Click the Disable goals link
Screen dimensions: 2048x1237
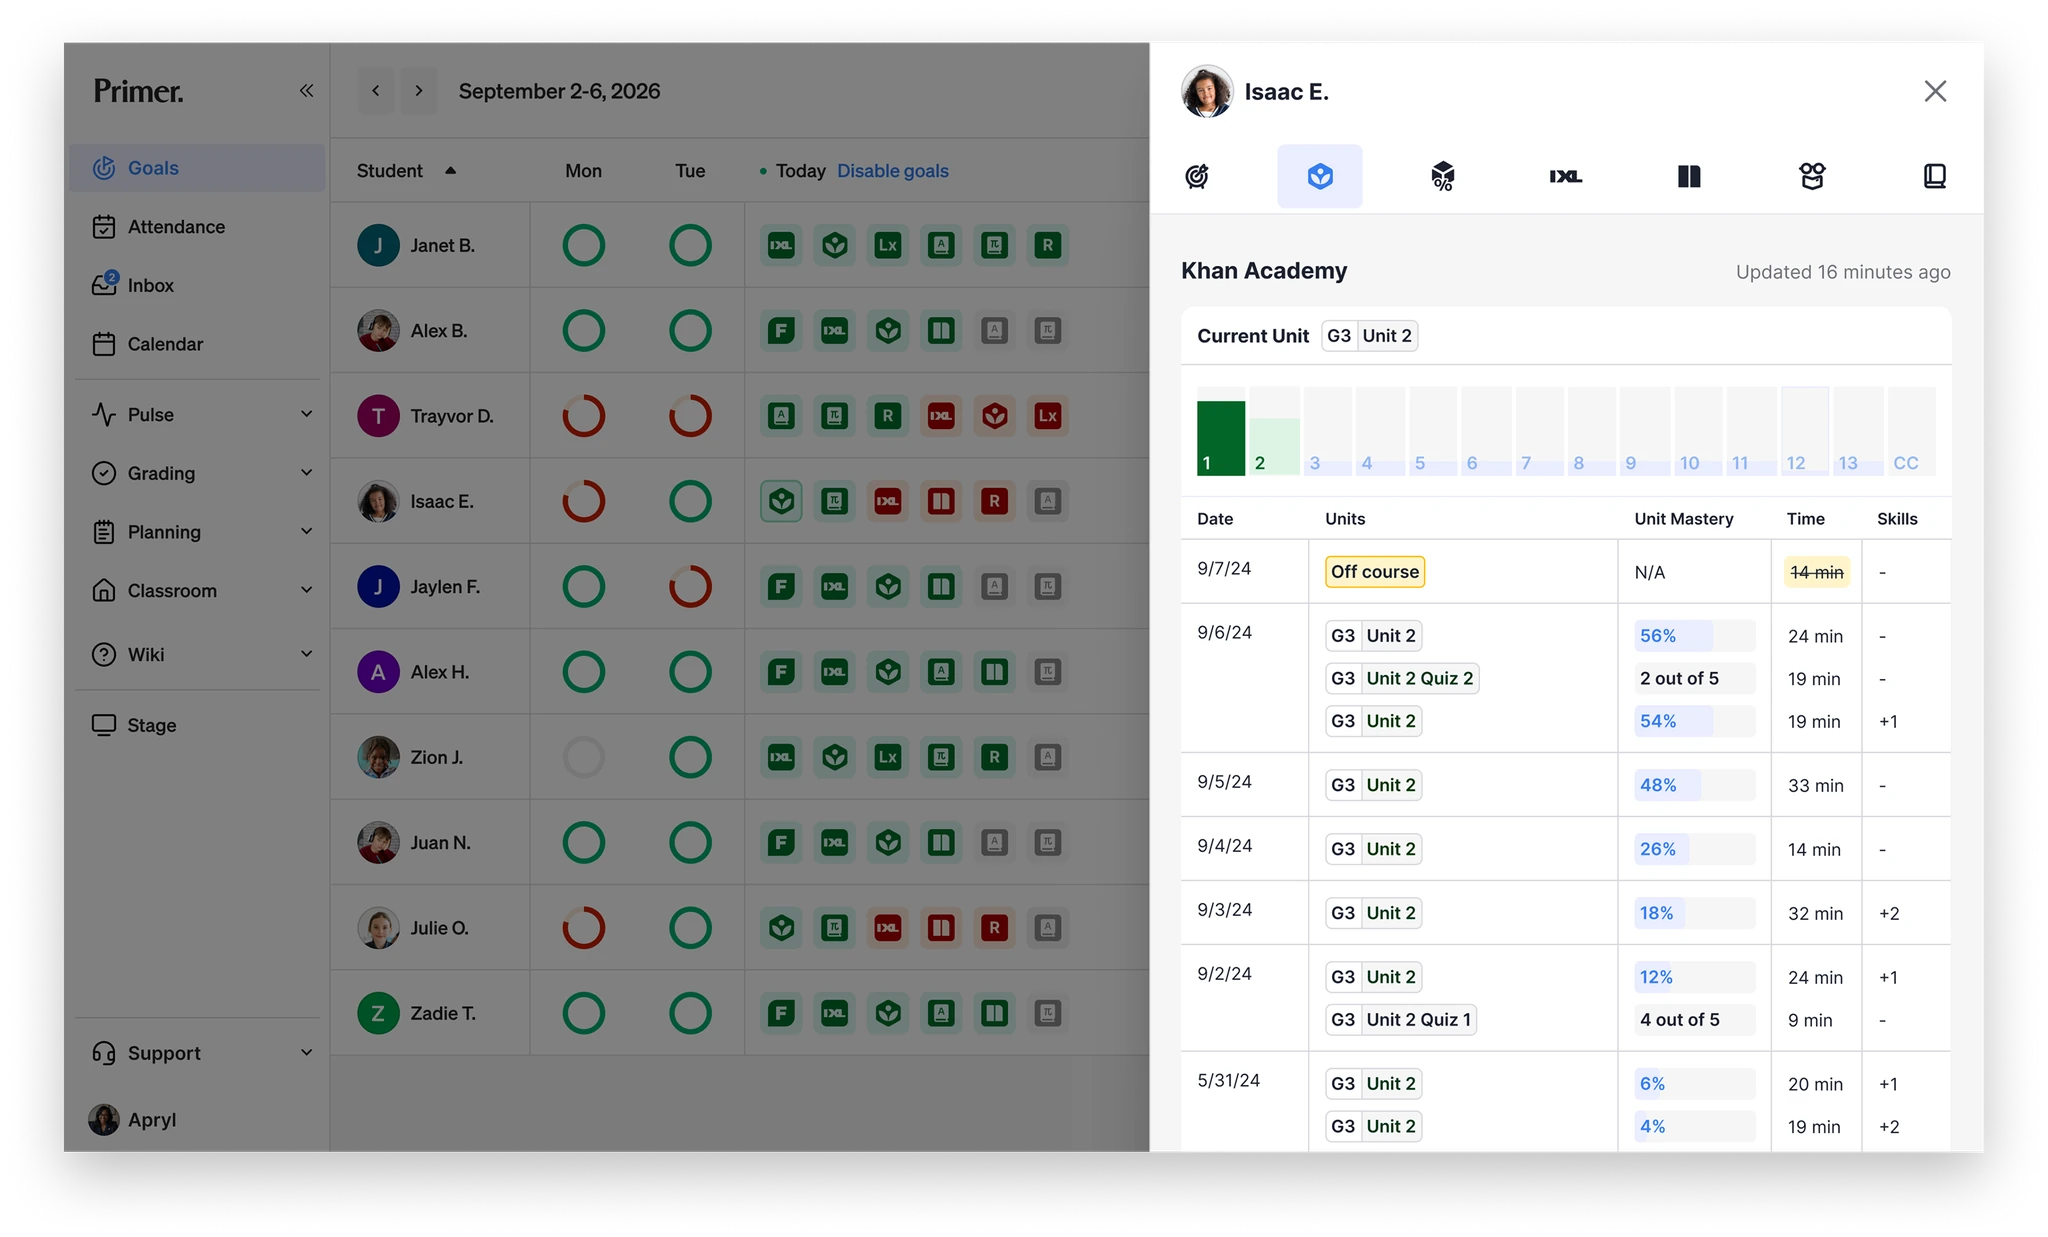point(893,171)
